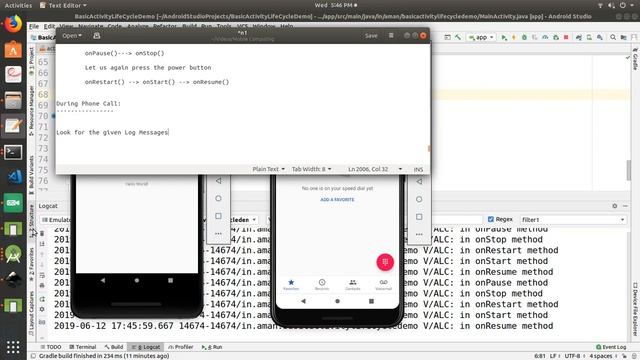Click right emulator Overview square in side toolbar
640x360 pixels.
click(419, 217)
